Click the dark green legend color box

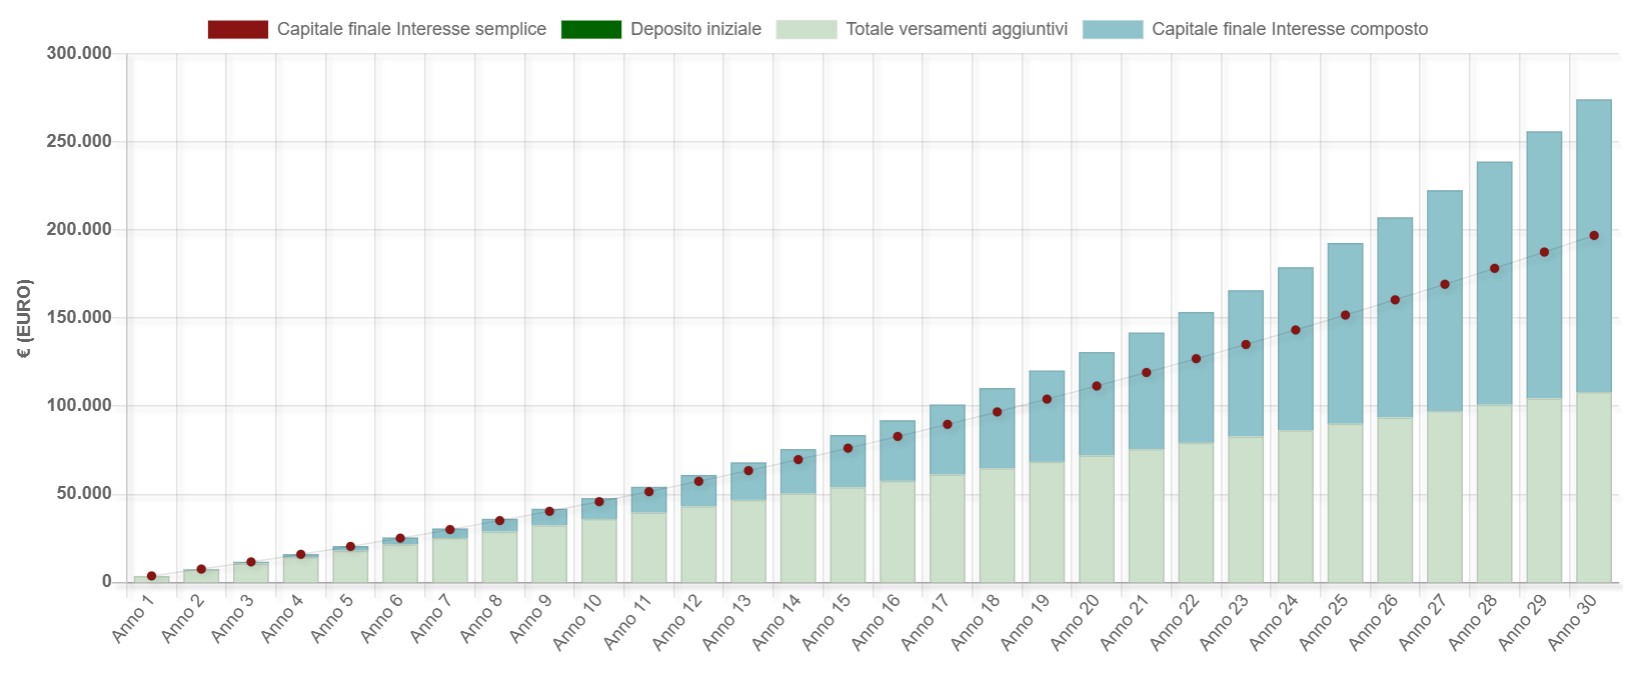[591, 29]
